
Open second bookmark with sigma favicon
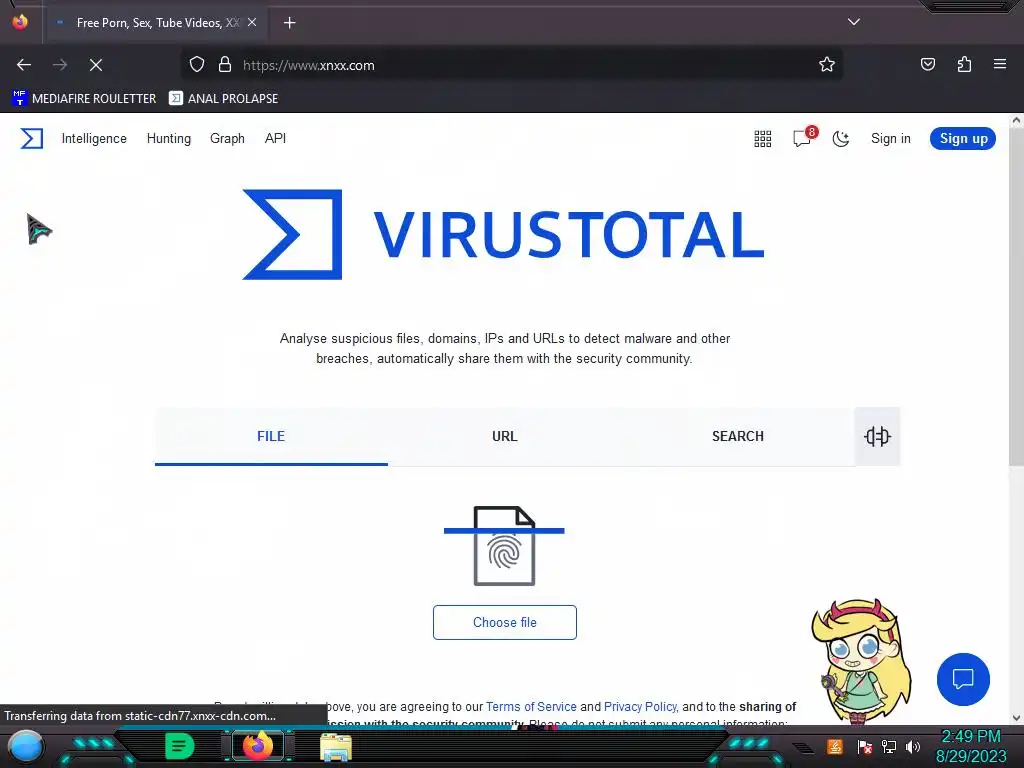pos(223,99)
